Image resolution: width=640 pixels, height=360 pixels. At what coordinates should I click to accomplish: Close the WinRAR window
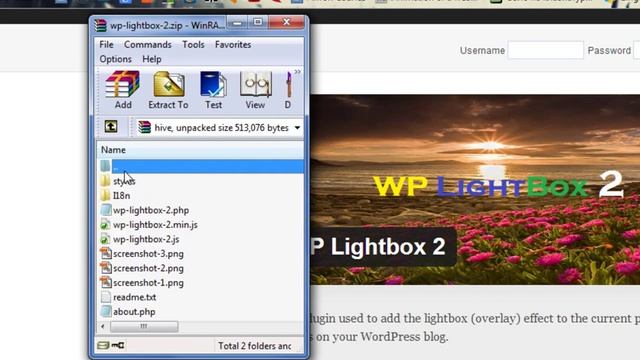287,22
